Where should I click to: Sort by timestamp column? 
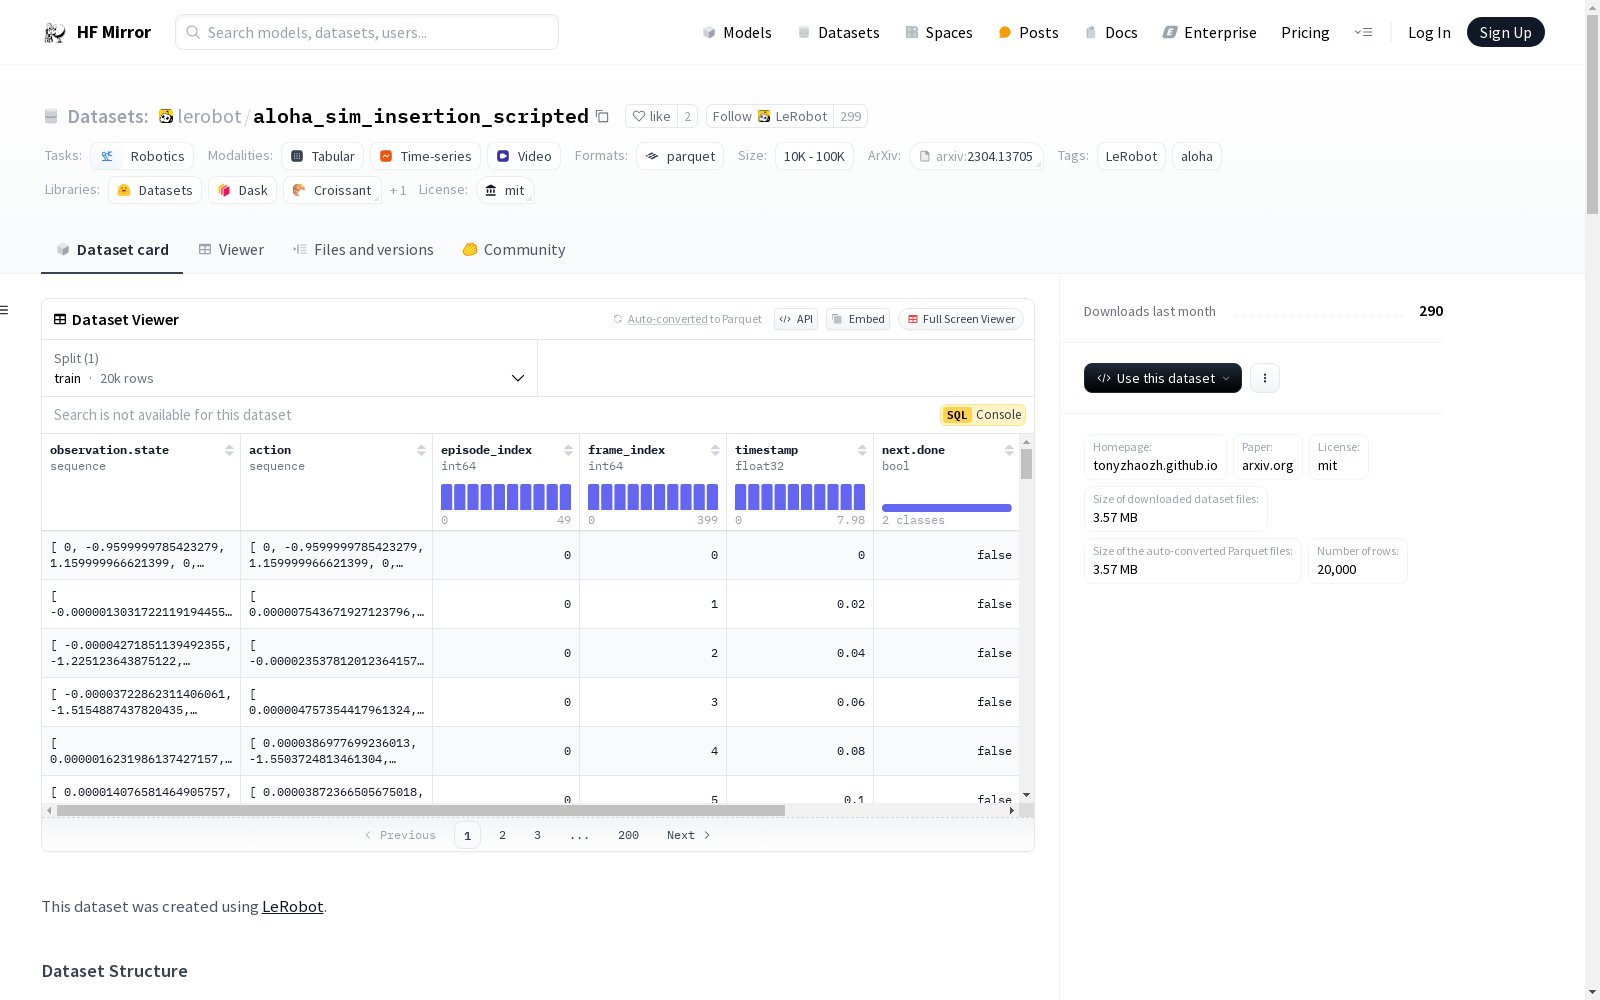click(862, 450)
